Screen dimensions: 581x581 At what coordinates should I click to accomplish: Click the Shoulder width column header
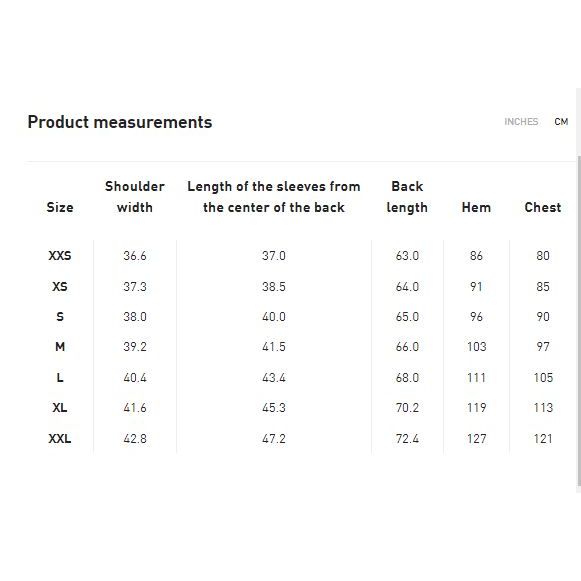(x=135, y=197)
